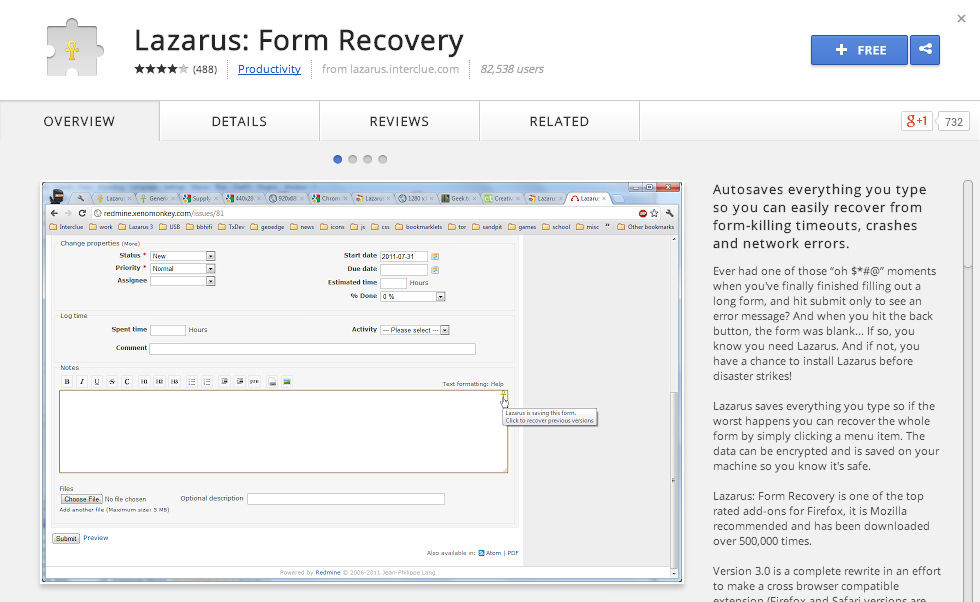Apply Heading 2 in Notes toolbar
Screen dimensions: 980x602
pyautogui.click(x=159, y=381)
